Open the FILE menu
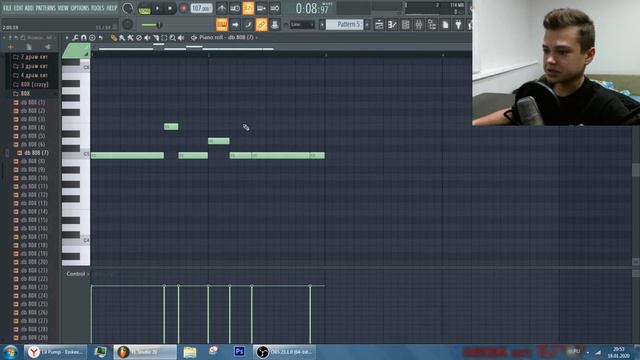Image resolution: width=640 pixels, height=360 pixels. click(7, 8)
